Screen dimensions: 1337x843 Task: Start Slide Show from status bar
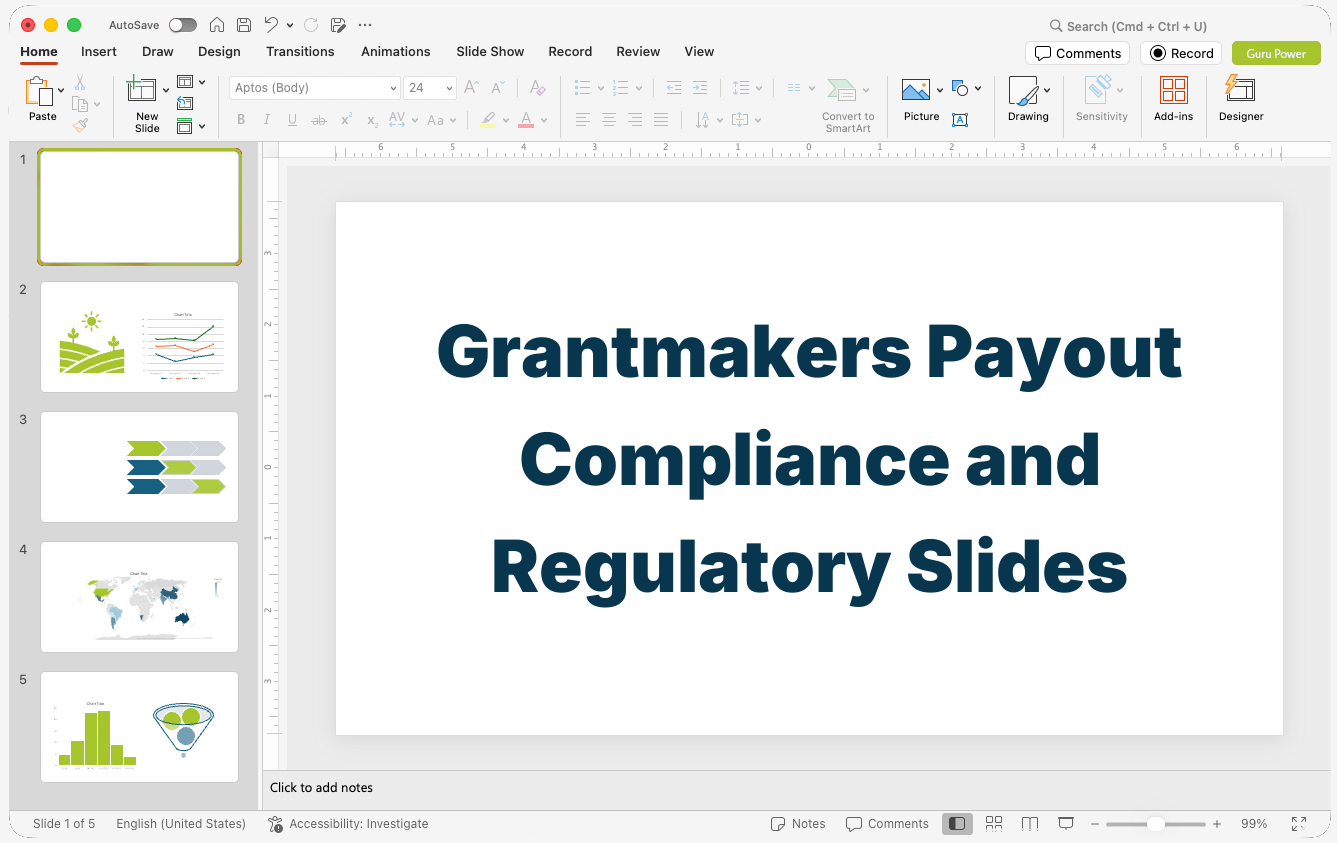[1066, 823]
